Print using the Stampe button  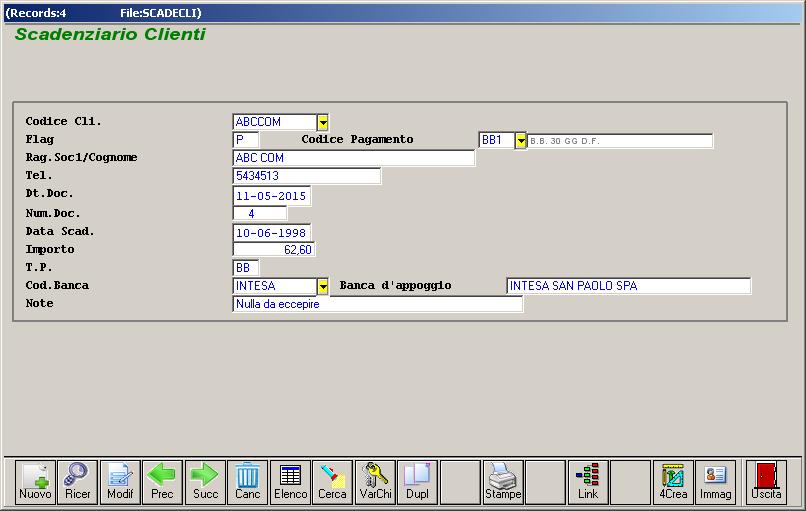(503, 482)
